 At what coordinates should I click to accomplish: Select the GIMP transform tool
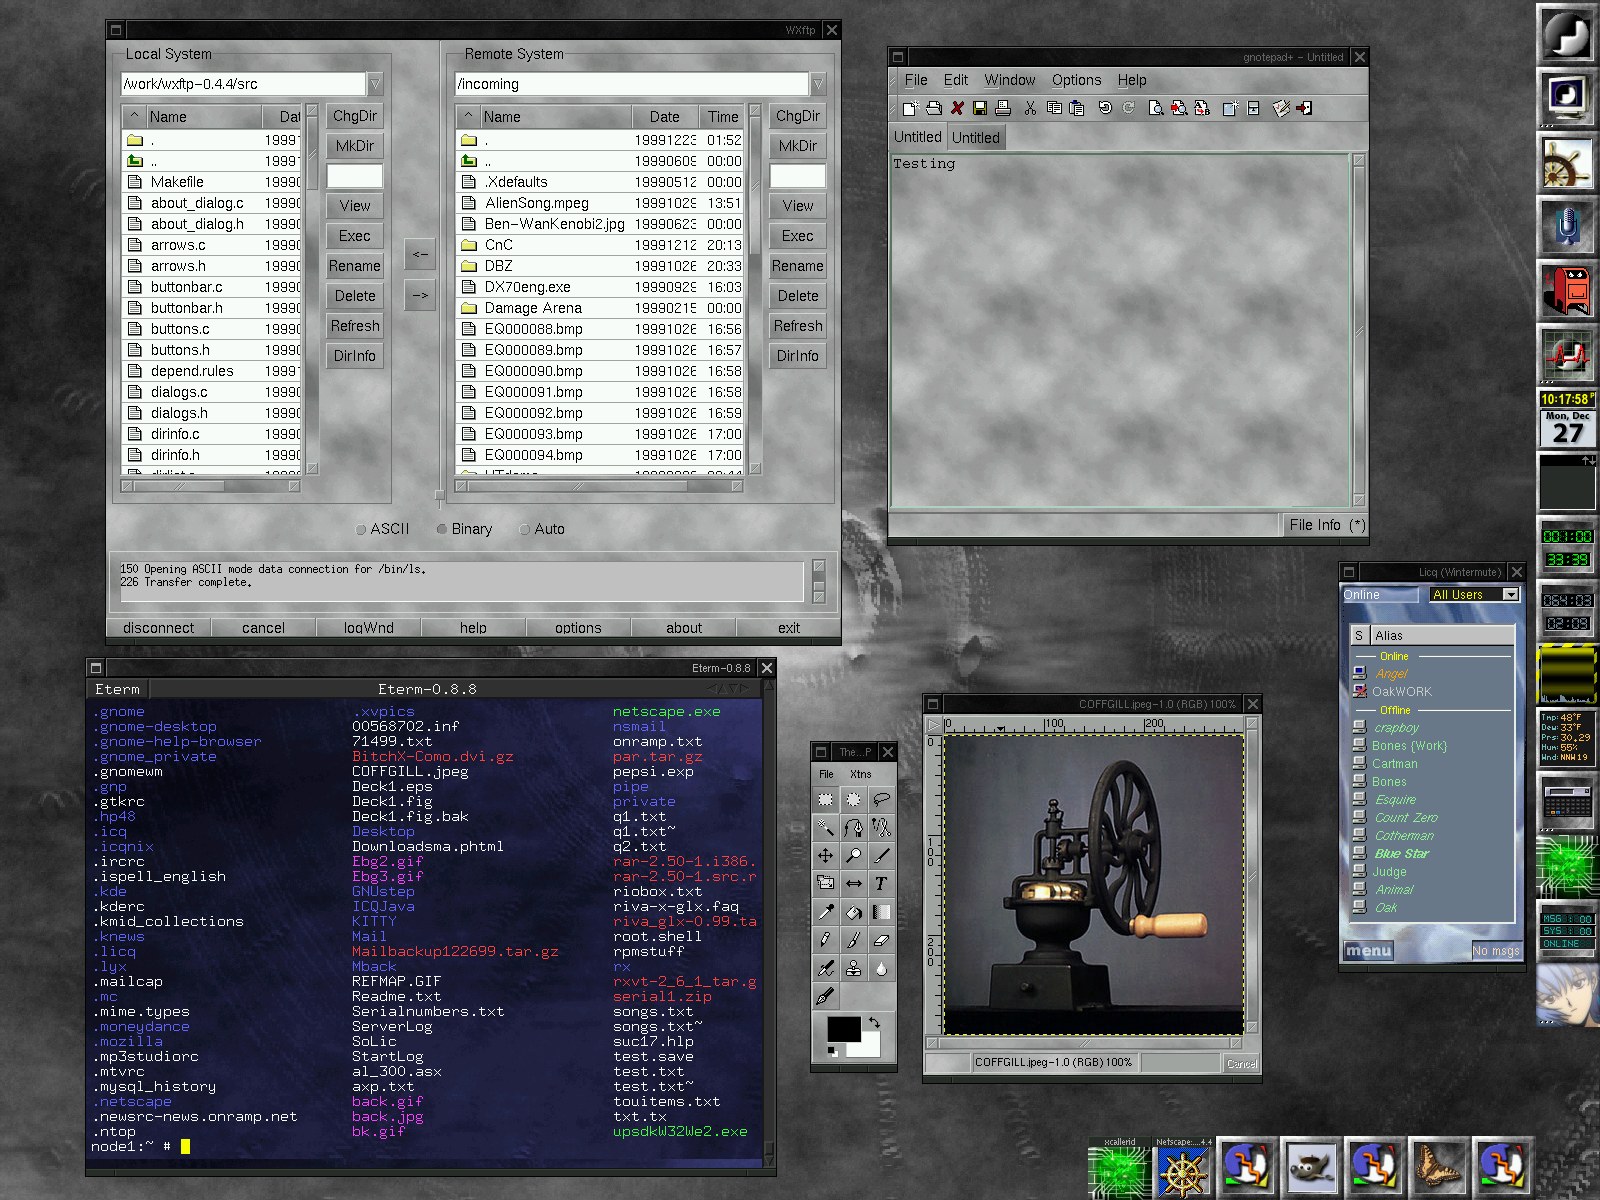825,884
